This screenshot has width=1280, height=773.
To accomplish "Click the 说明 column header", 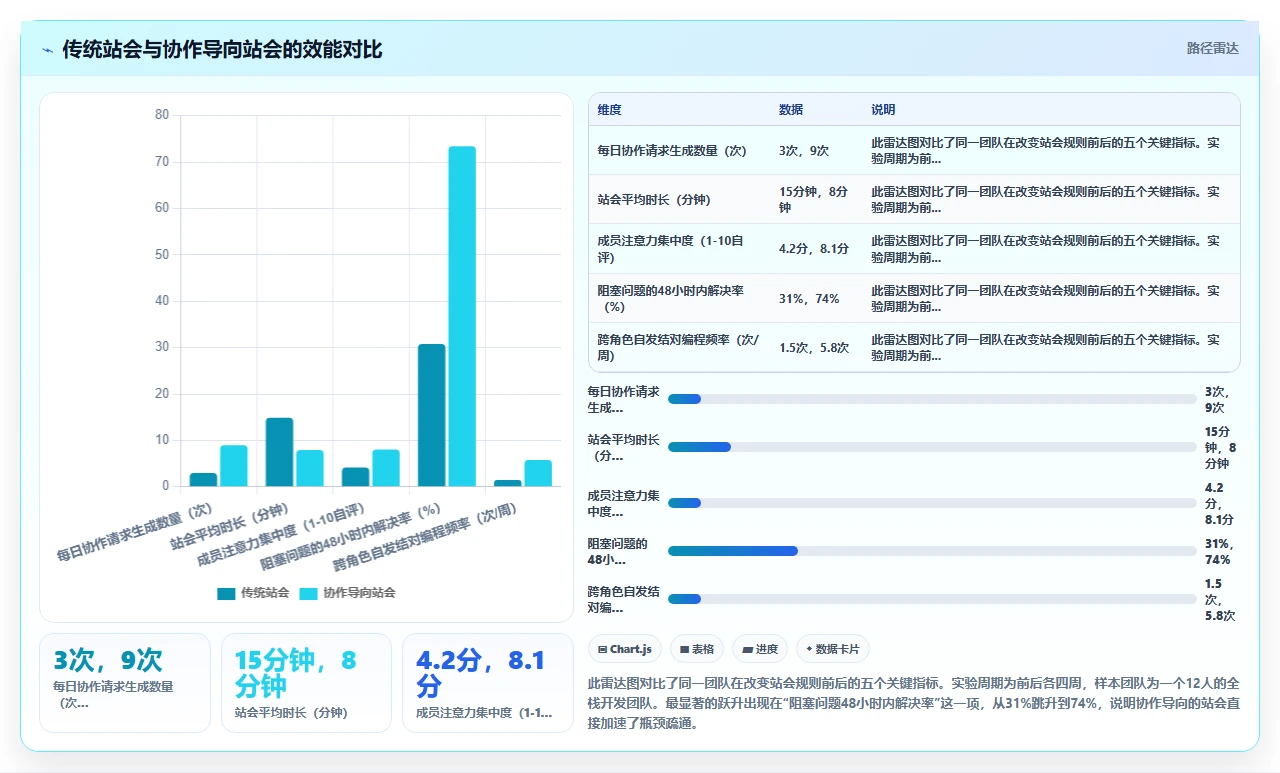I will [x=883, y=110].
